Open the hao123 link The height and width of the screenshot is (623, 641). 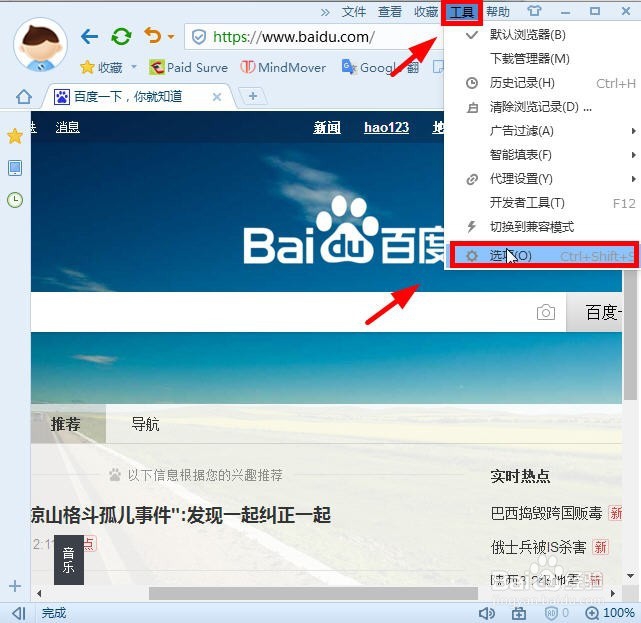pyautogui.click(x=386, y=128)
